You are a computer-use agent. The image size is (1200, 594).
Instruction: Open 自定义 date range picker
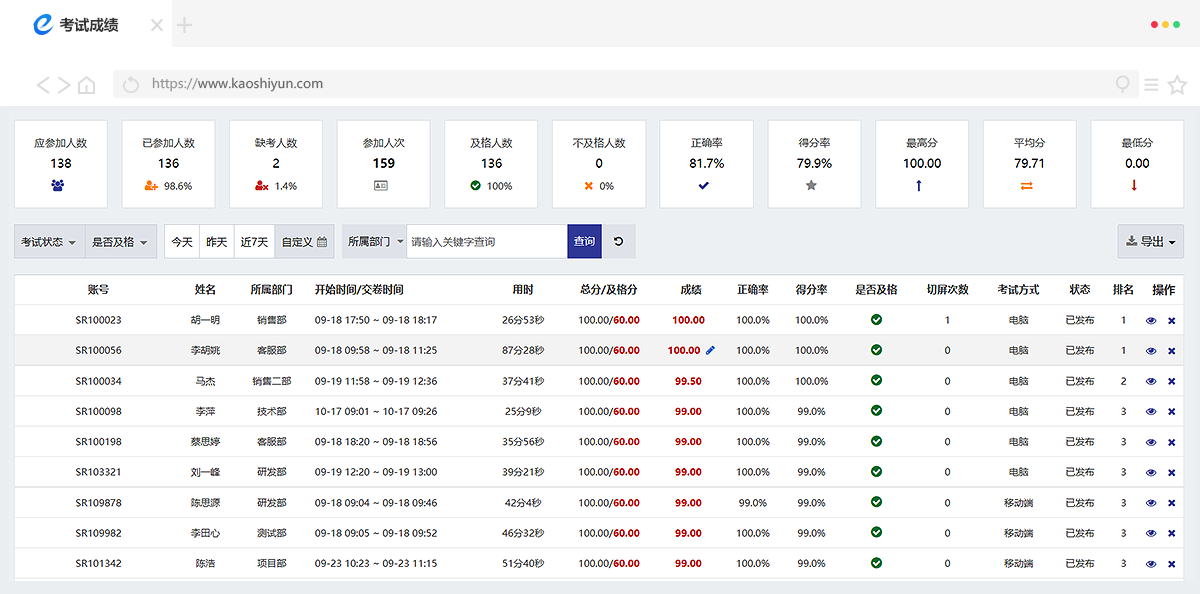coord(304,241)
